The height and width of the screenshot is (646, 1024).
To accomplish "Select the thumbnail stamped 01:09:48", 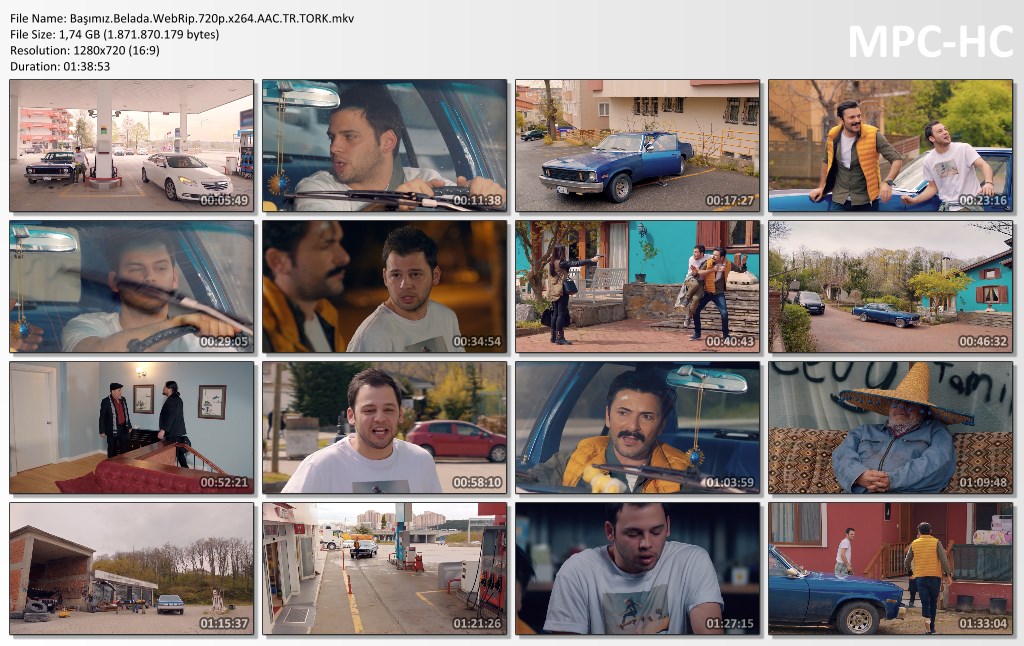I will pyautogui.click(x=891, y=428).
